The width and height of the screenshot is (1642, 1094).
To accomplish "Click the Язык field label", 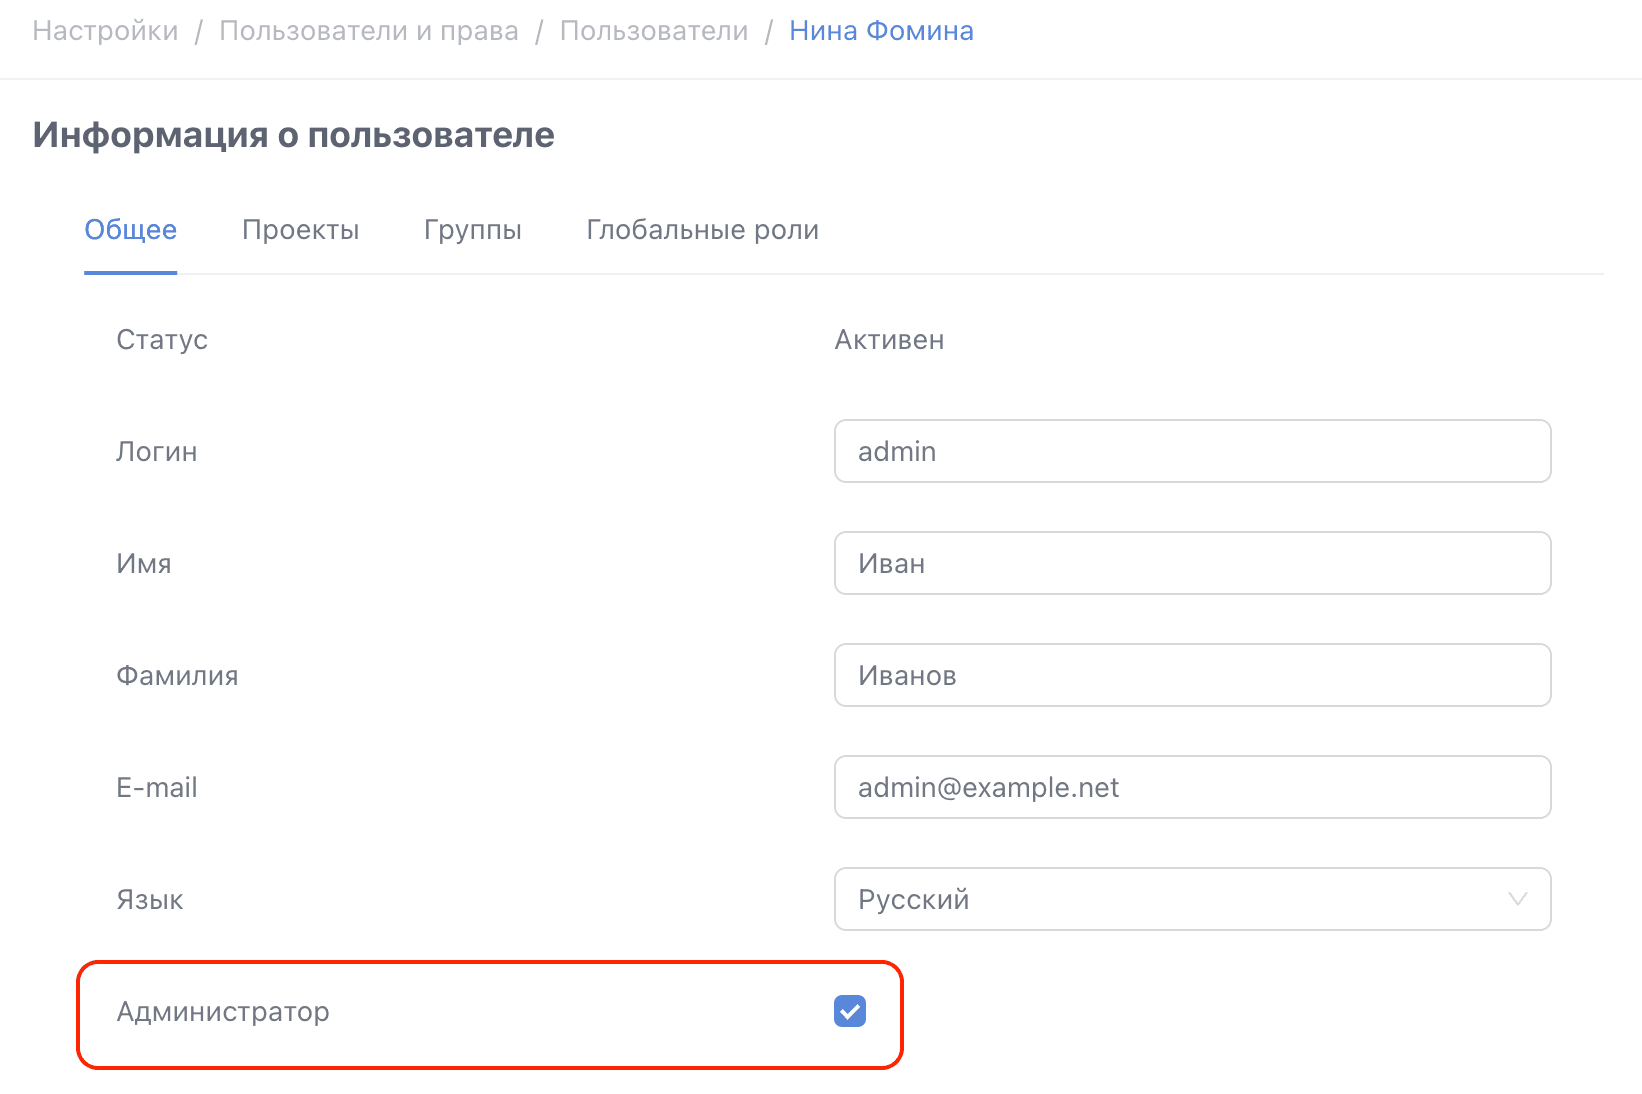I will coord(150,900).
